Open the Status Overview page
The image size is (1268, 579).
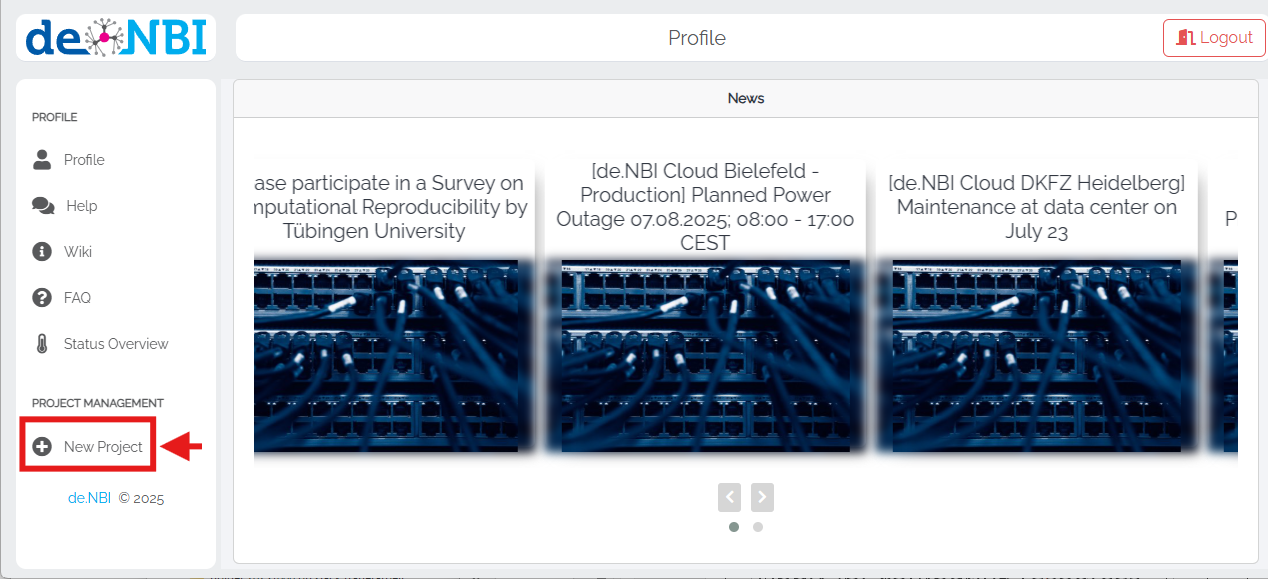pos(116,344)
